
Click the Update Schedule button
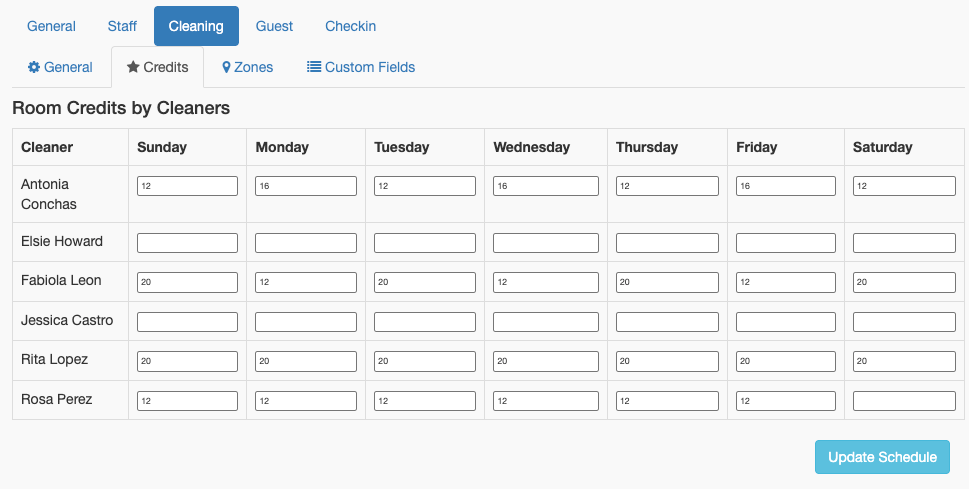point(882,457)
